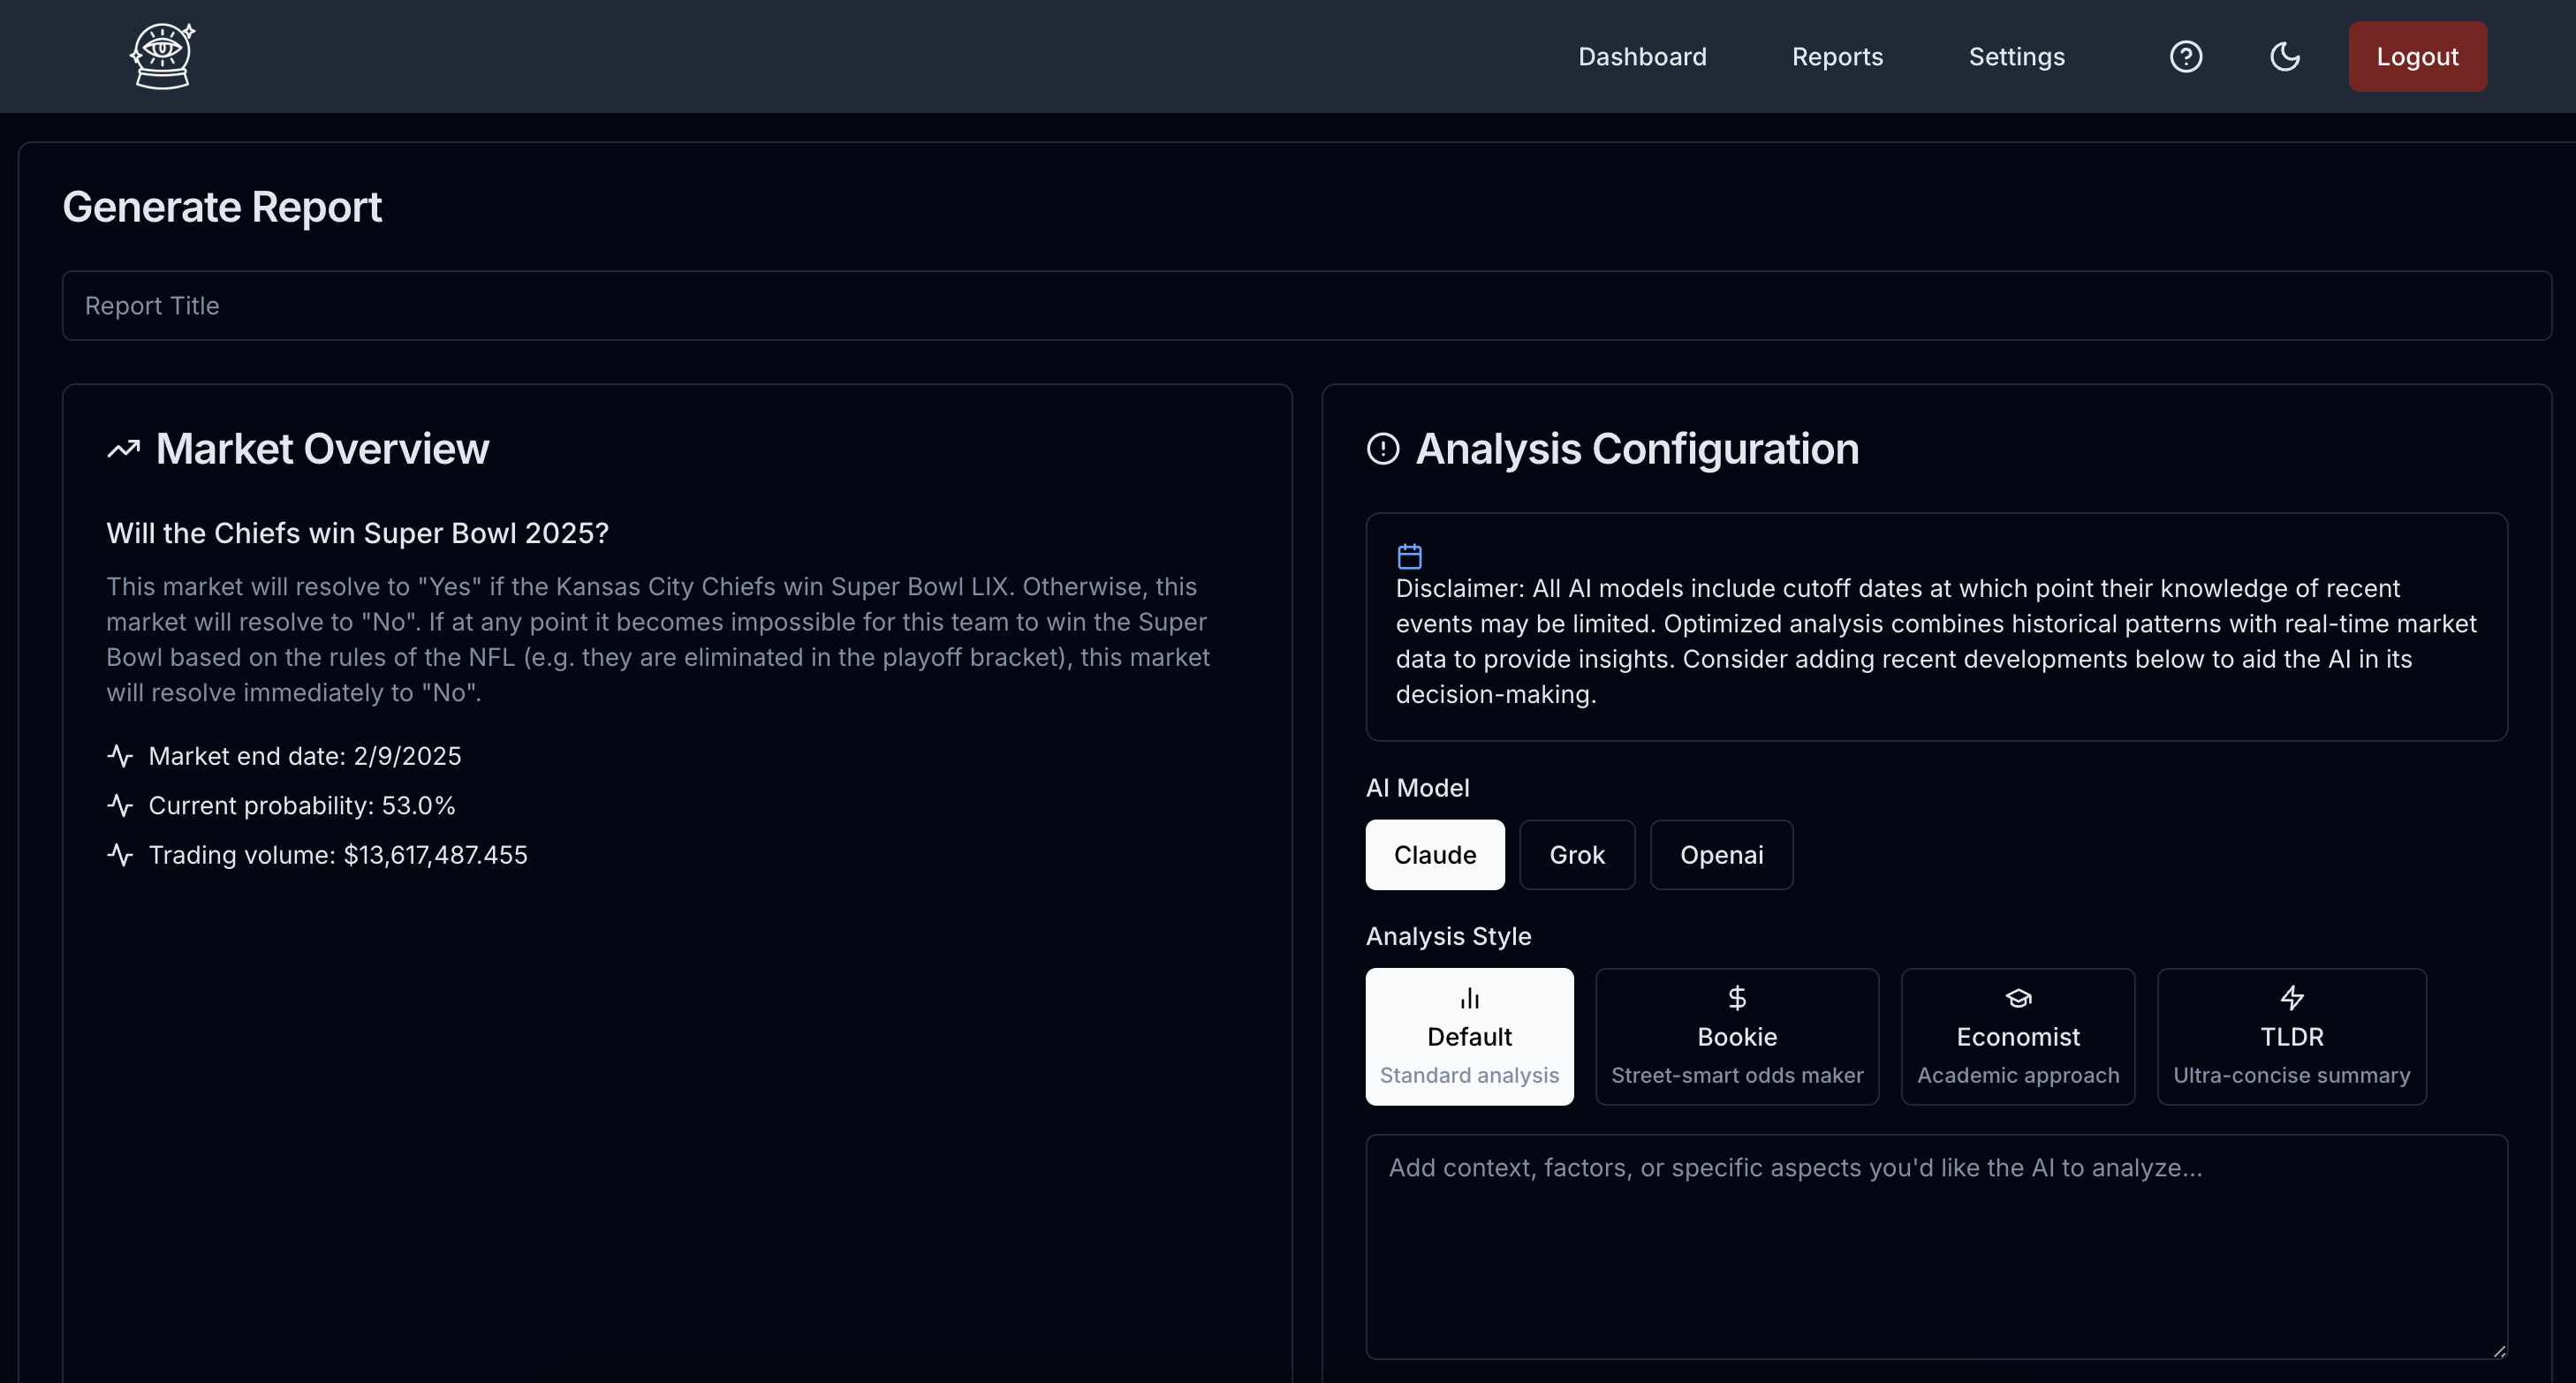Open the Dashboard nav item
Viewport: 2576px width, 1383px height.
pyautogui.click(x=1642, y=57)
